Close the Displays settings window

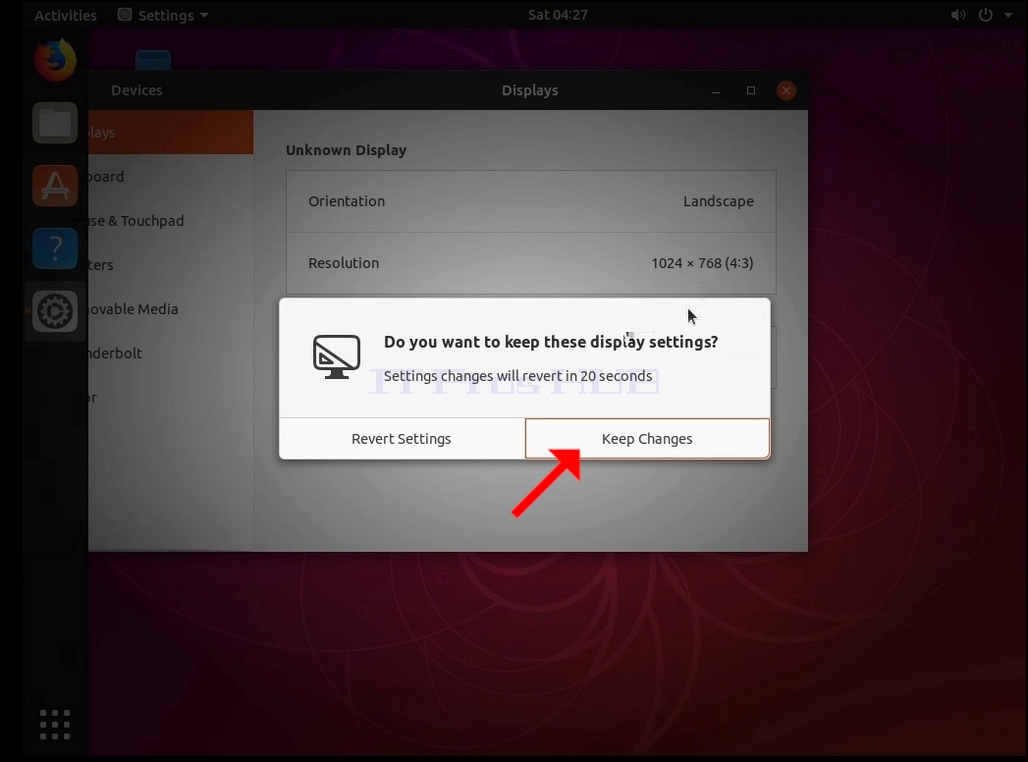786,90
